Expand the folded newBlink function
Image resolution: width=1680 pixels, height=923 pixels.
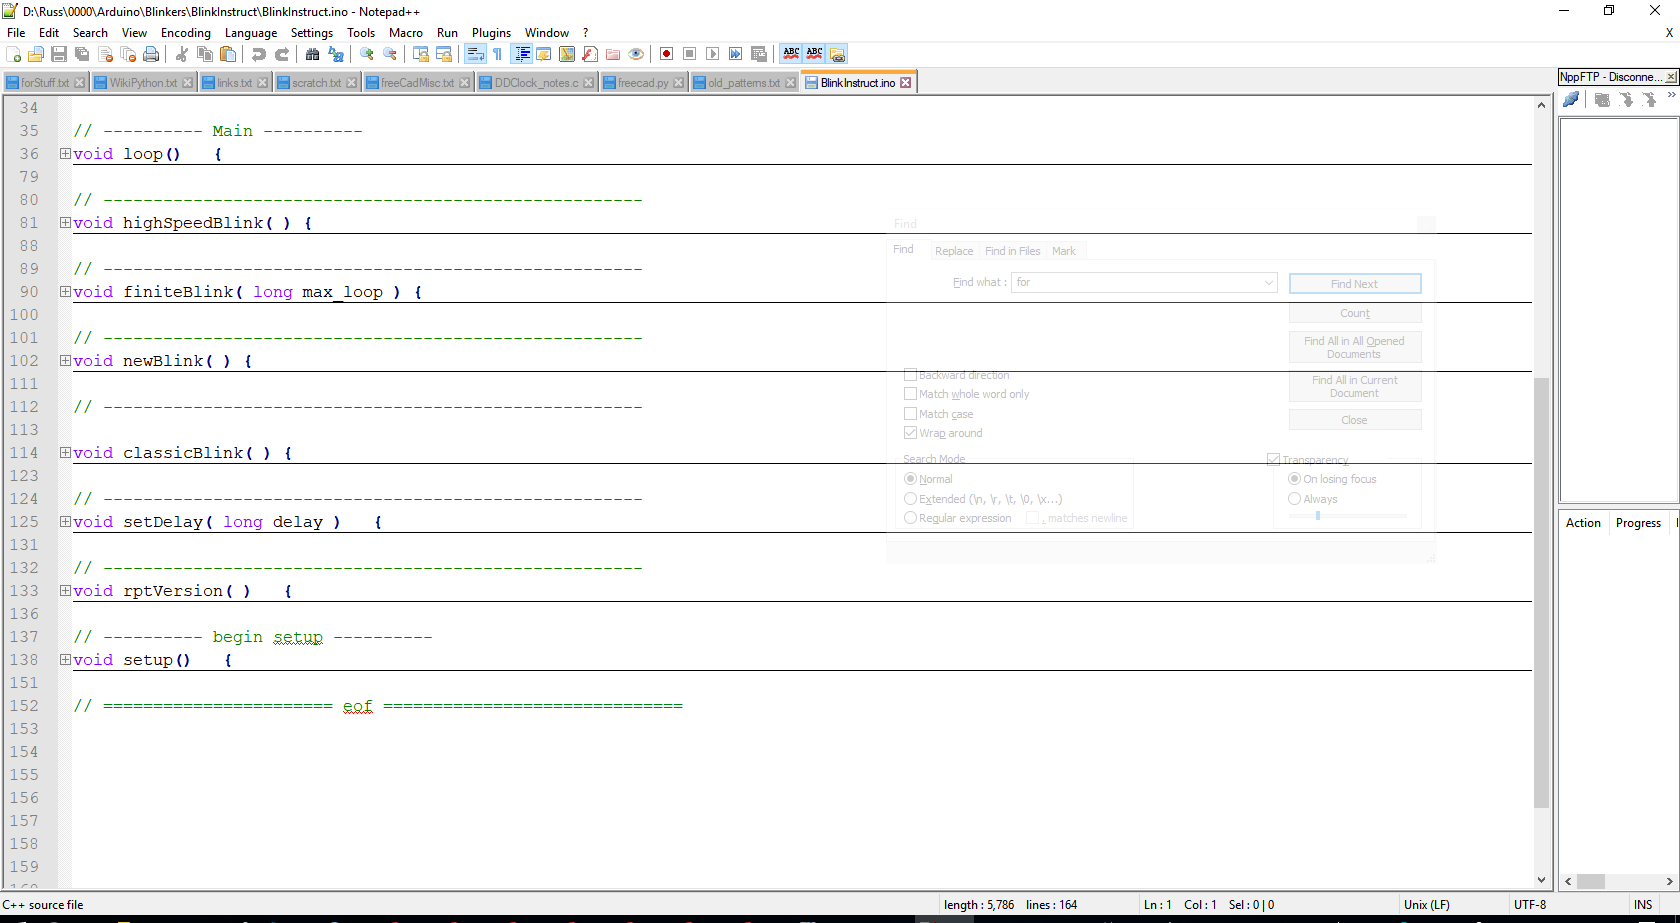pyautogui.click(x=65, y=361)
